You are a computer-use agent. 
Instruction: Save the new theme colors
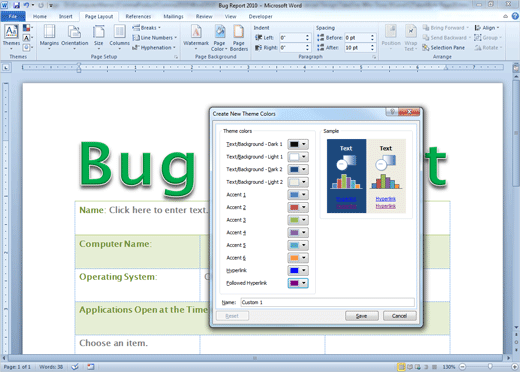[362, 316]
